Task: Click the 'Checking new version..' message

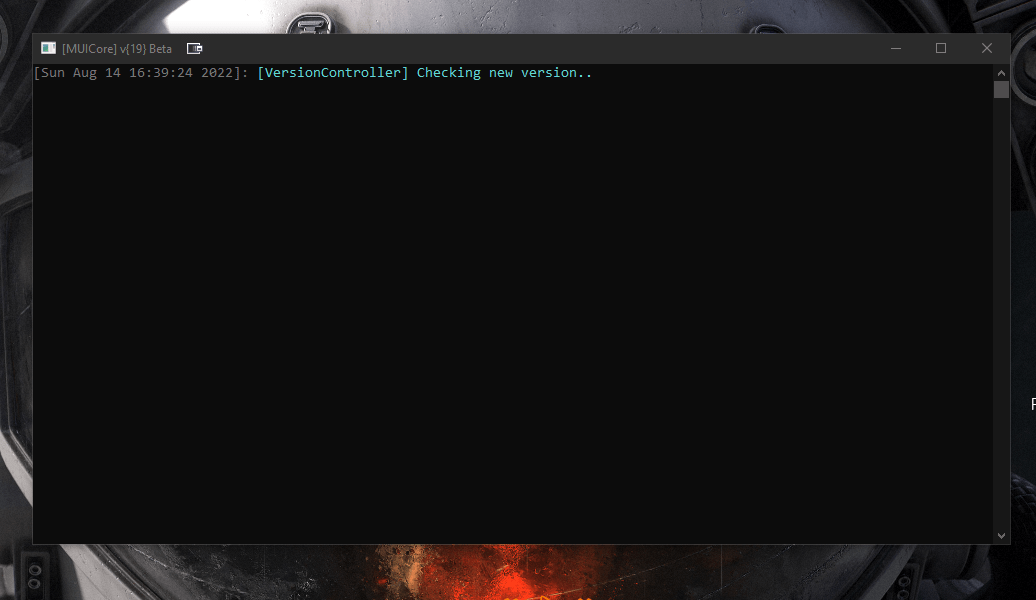Action: 504,73
